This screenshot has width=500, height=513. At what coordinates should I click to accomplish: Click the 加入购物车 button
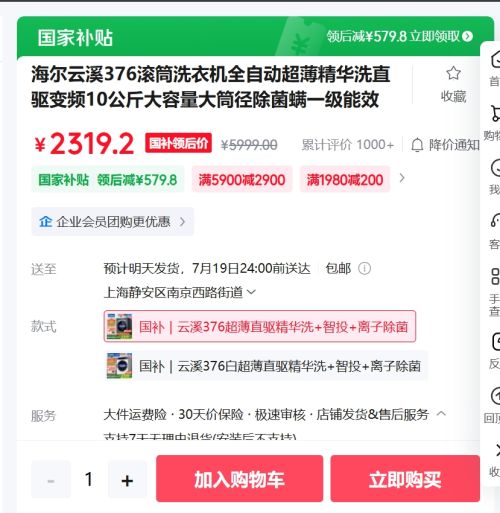[239, 479]
